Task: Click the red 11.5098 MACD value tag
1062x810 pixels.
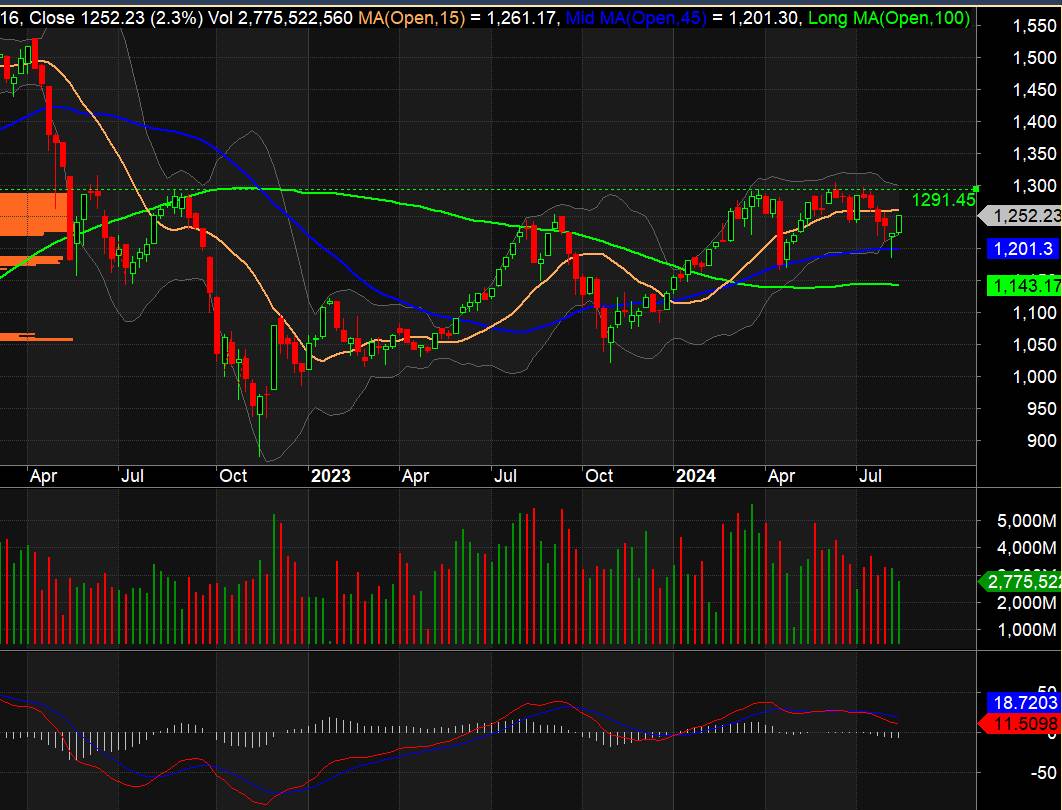Action: click(1020, 723)
